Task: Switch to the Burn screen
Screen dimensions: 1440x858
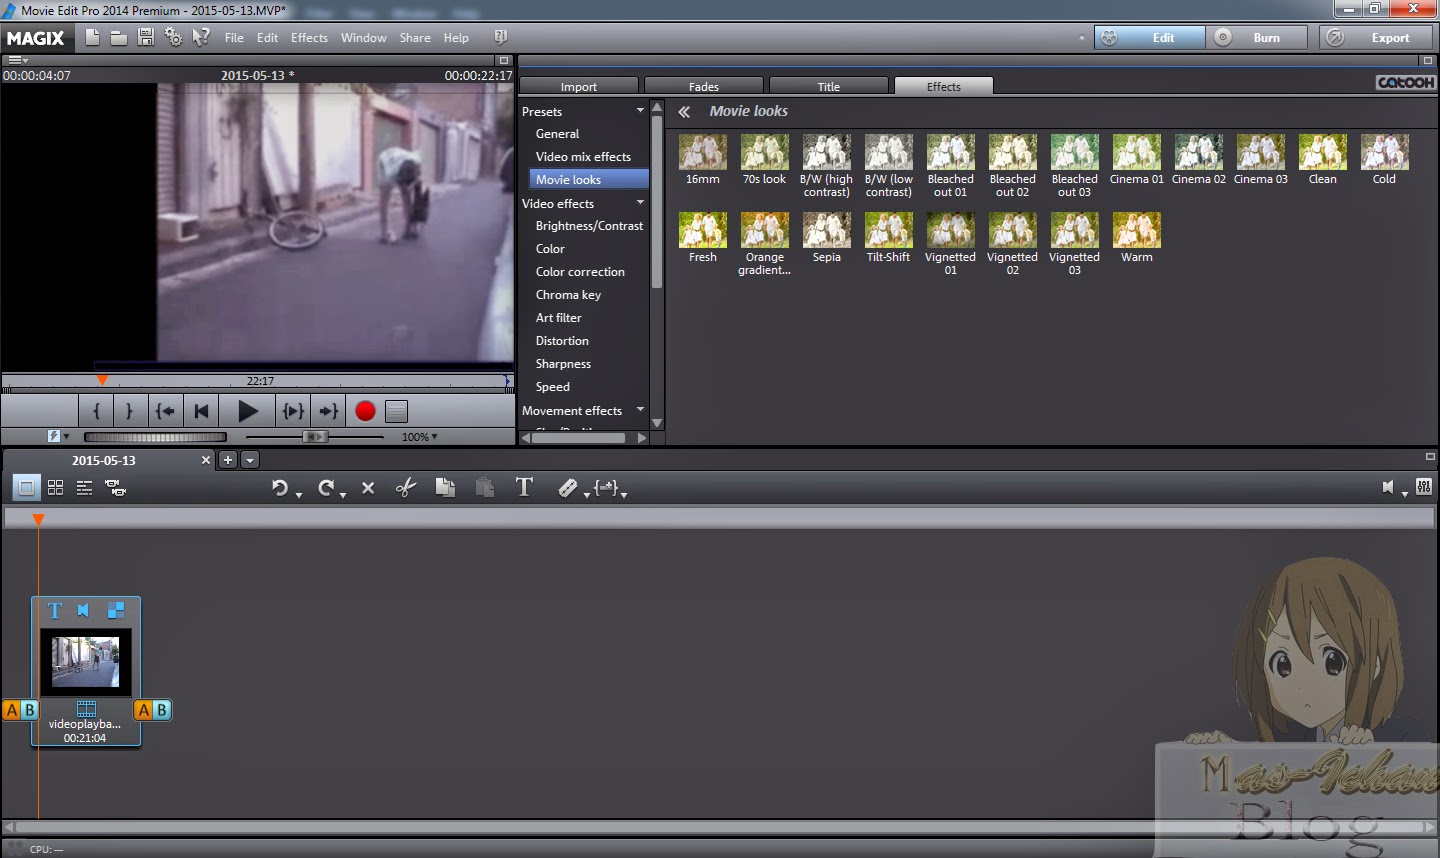Action: [x=1258, y=38]
